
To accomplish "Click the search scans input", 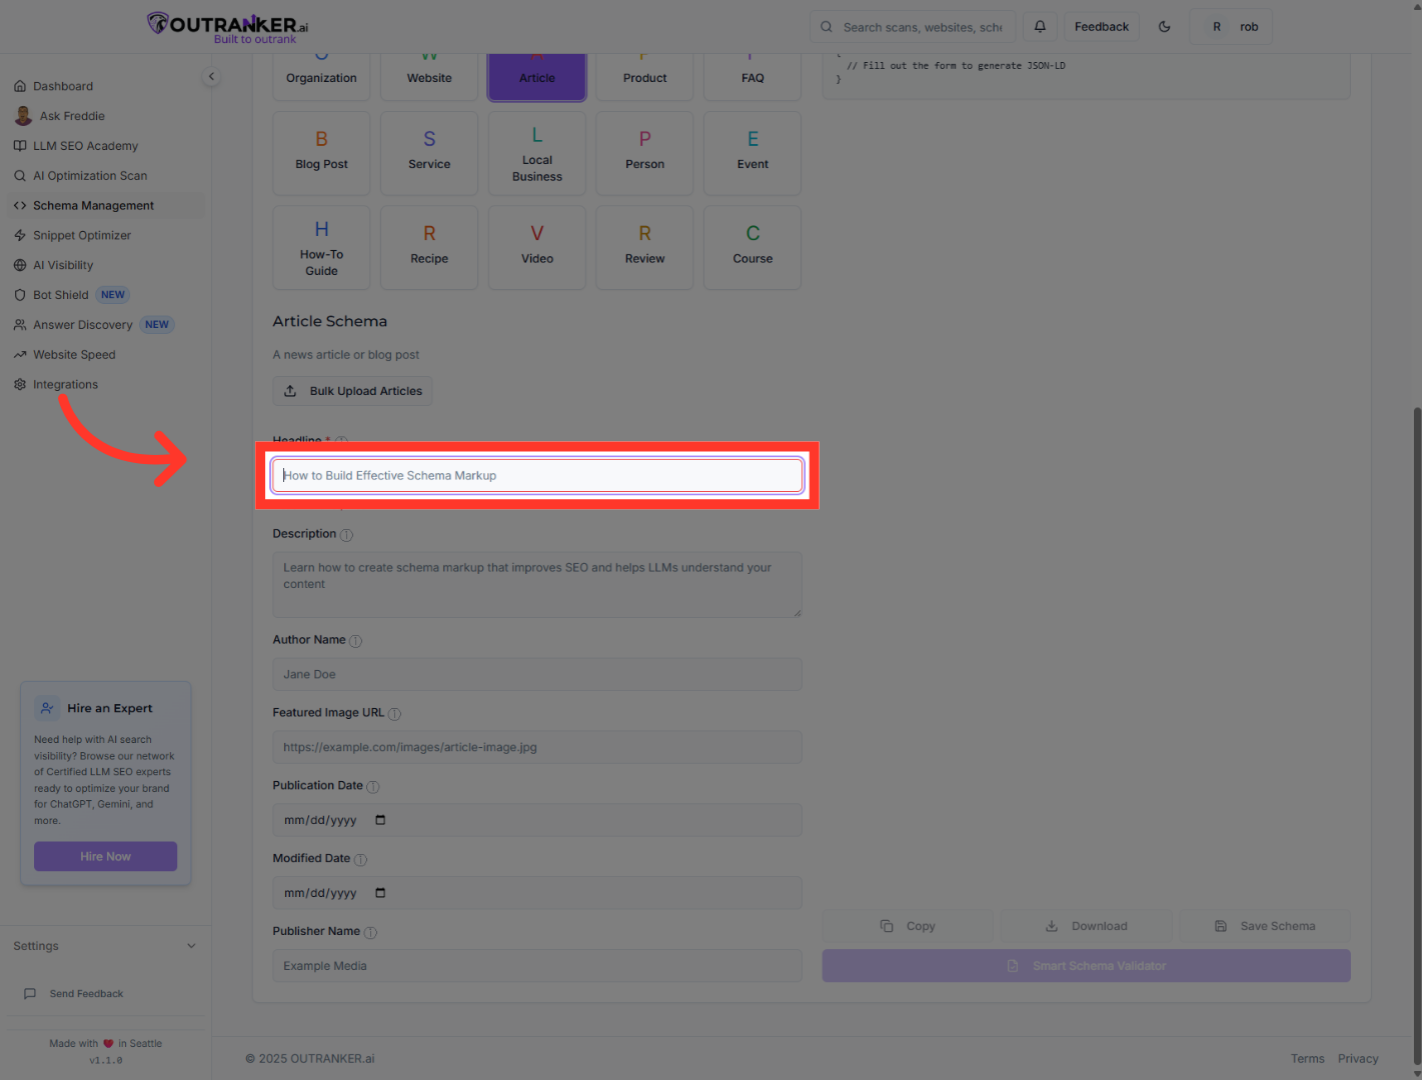I will point(913,27).
